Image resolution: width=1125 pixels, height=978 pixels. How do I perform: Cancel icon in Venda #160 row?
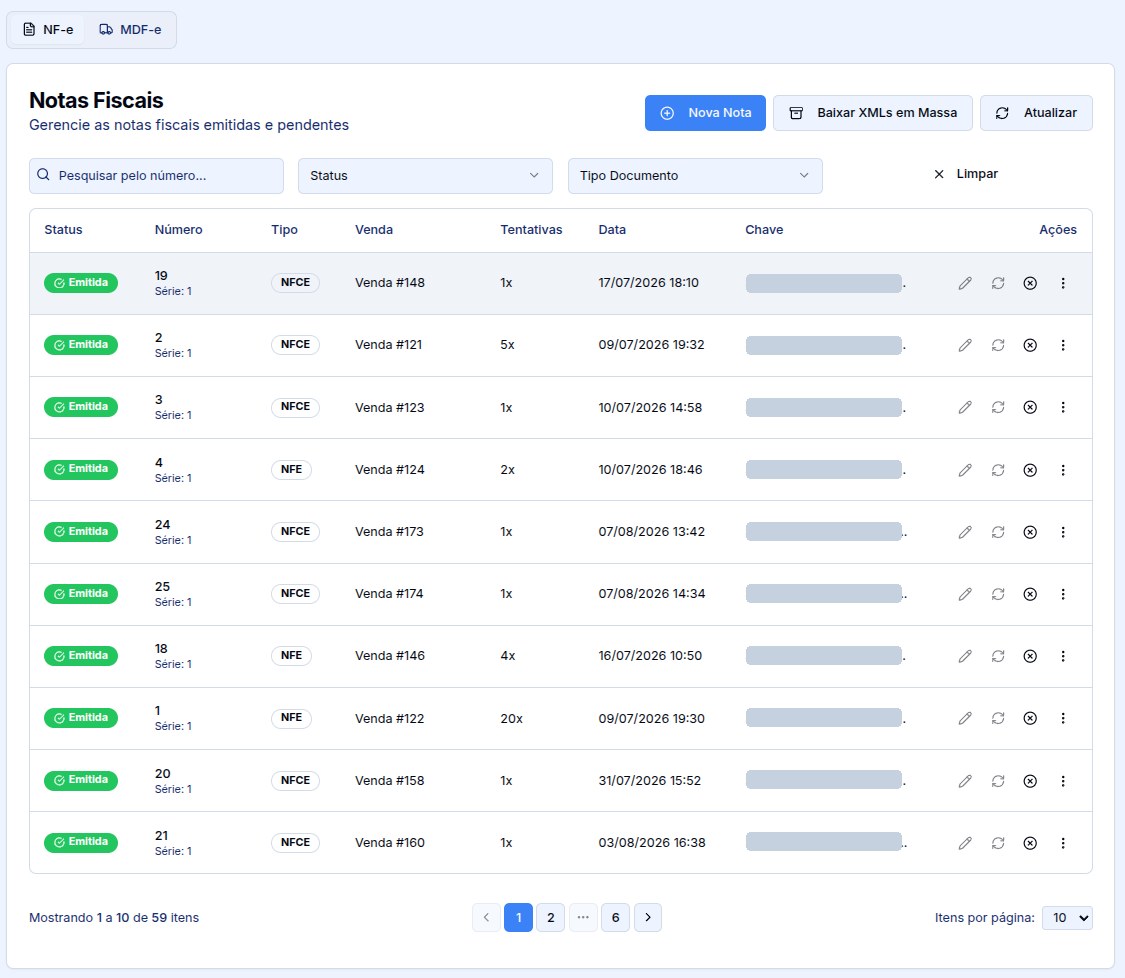pyautogui.click(x=1030, y=843)
